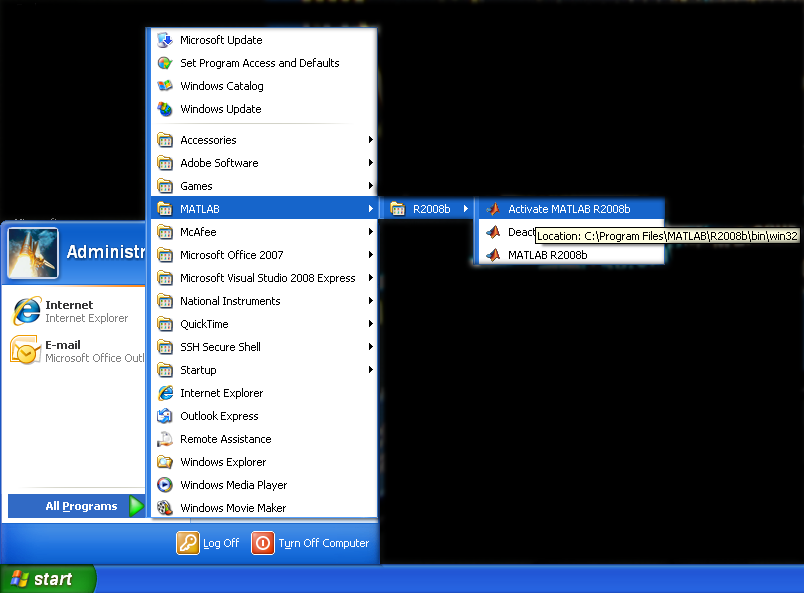Choose the Windows Movie Maker entry text
Screen dimensions: 804x593
pyautogui.click(x=233, y=508)
